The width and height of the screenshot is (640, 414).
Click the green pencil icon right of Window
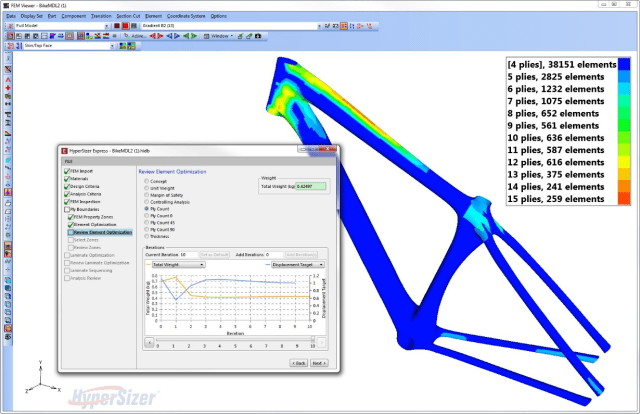click(240, 36)
